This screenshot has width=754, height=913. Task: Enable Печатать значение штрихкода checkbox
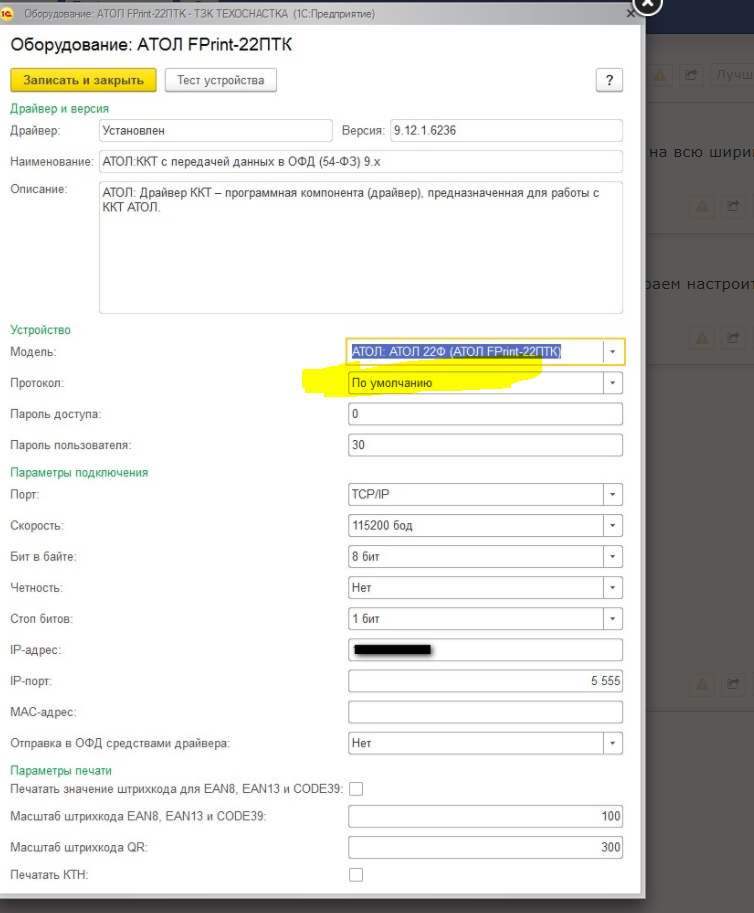356,789
